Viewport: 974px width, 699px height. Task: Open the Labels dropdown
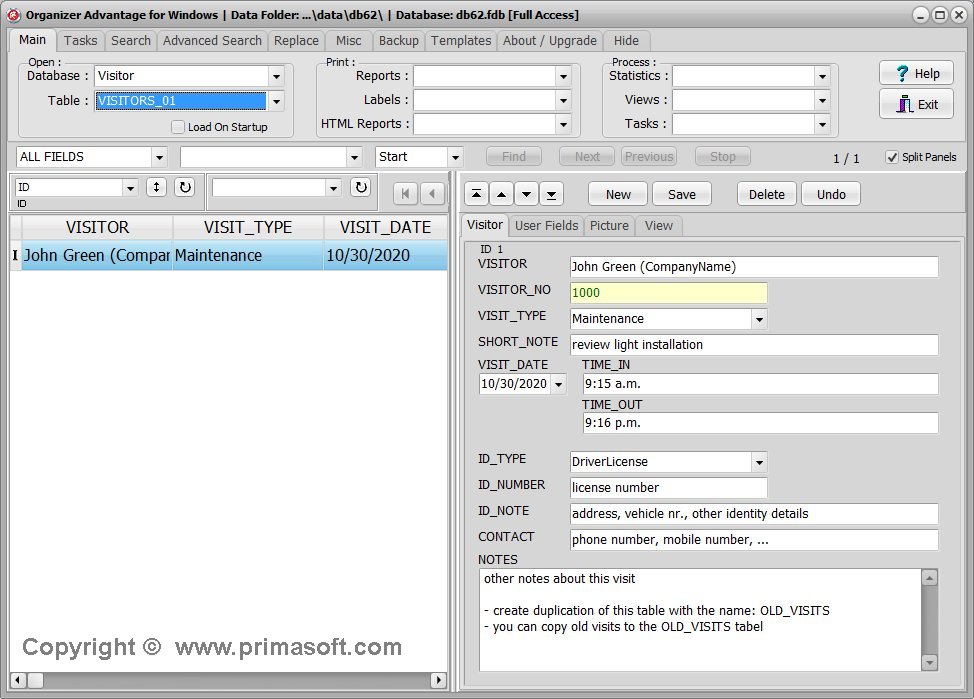pyautogui.click(x=563, y=100)
